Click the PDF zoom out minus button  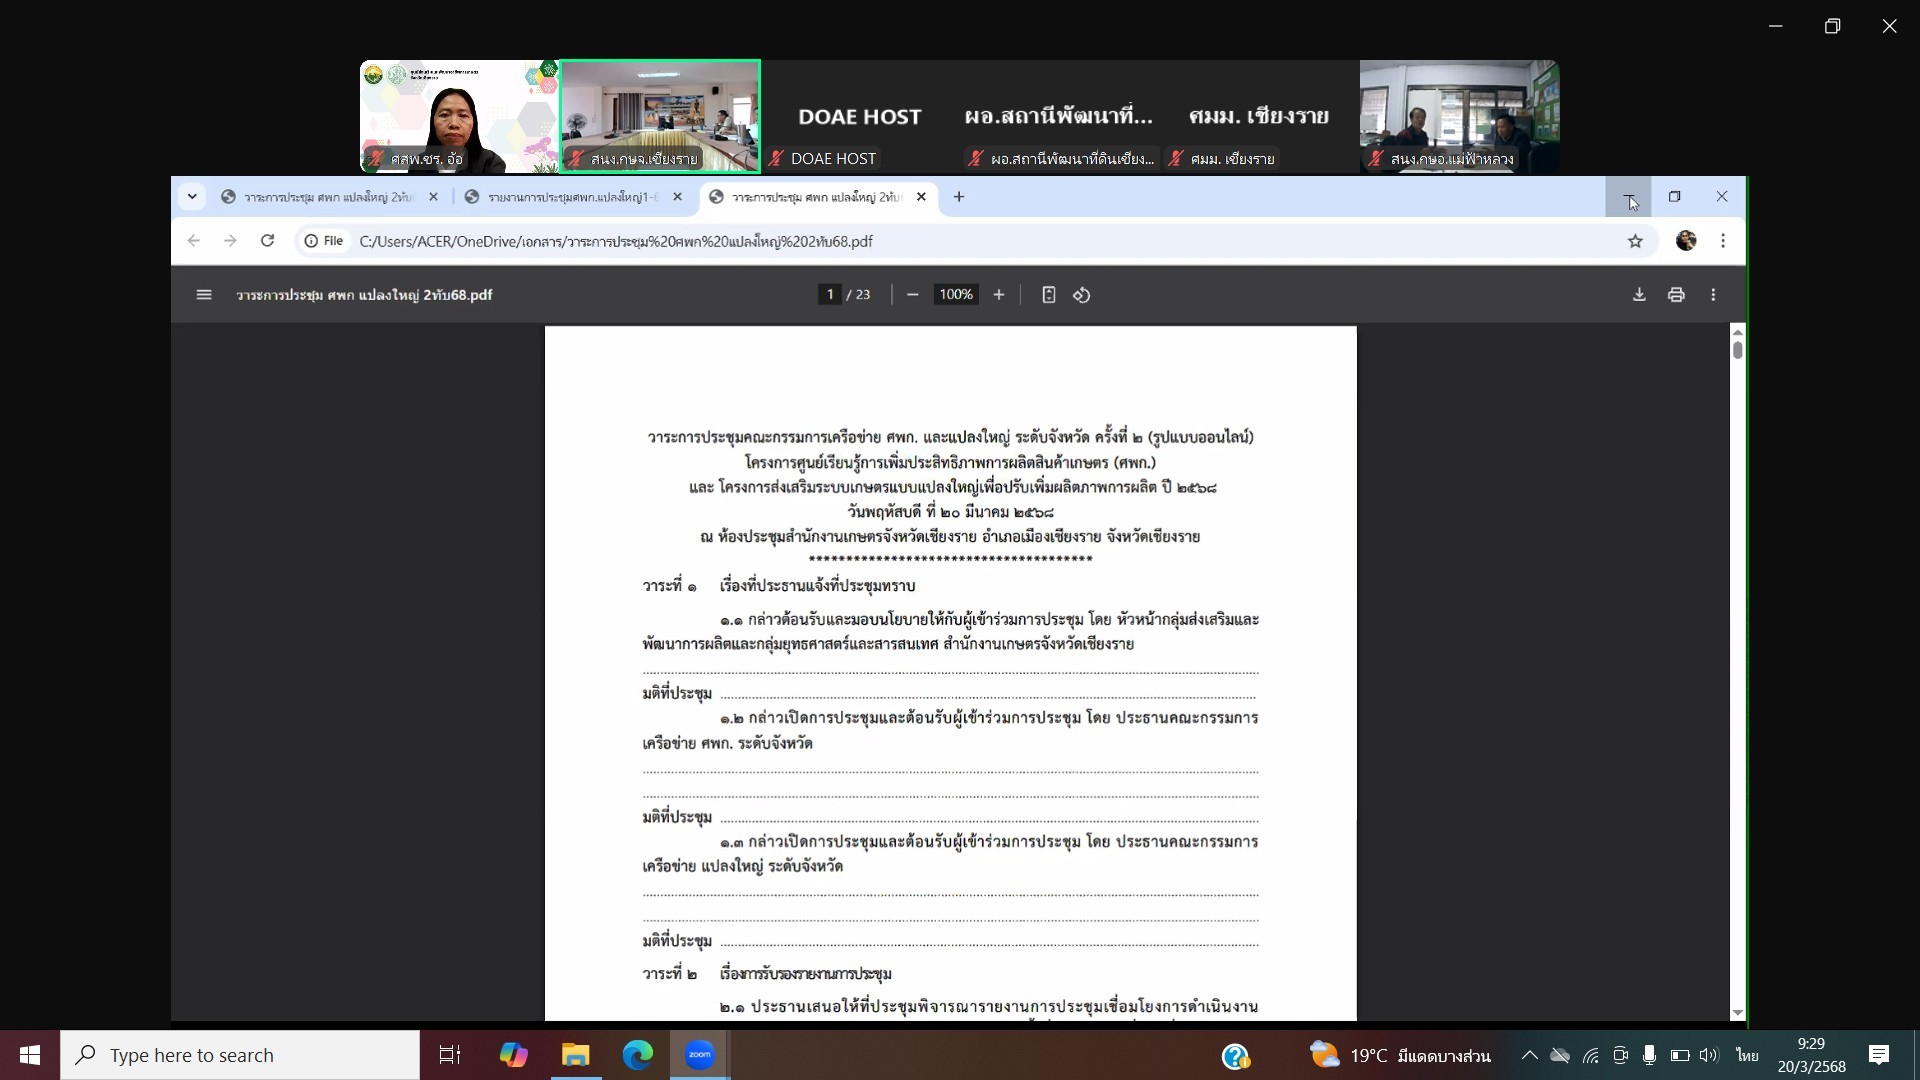[912, 295]
